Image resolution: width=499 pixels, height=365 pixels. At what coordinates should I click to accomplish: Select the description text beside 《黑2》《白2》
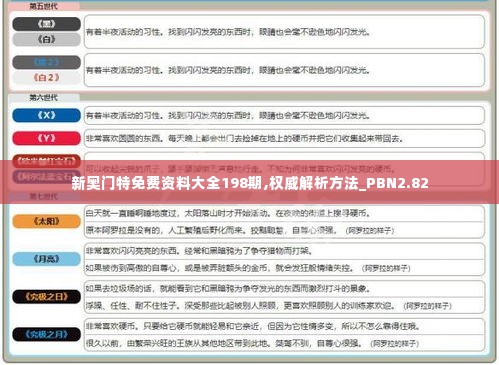point(228,70)
